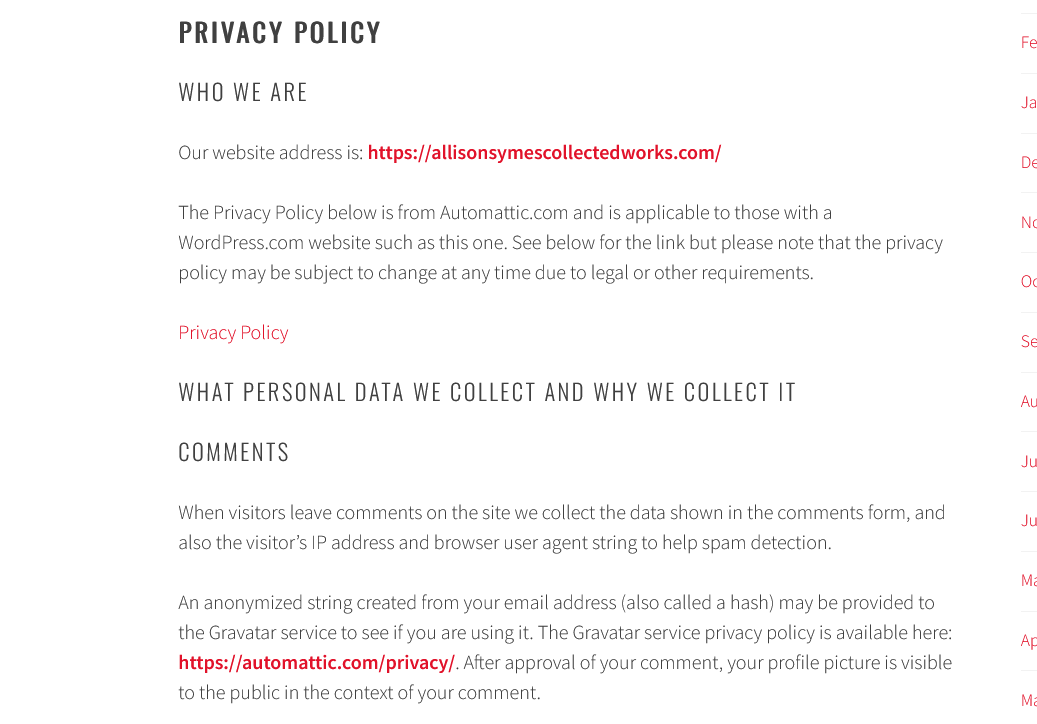1037x724 pixels.
Task: Click the bold PRIVACY POLICY page title
Action: pos(280,33)
